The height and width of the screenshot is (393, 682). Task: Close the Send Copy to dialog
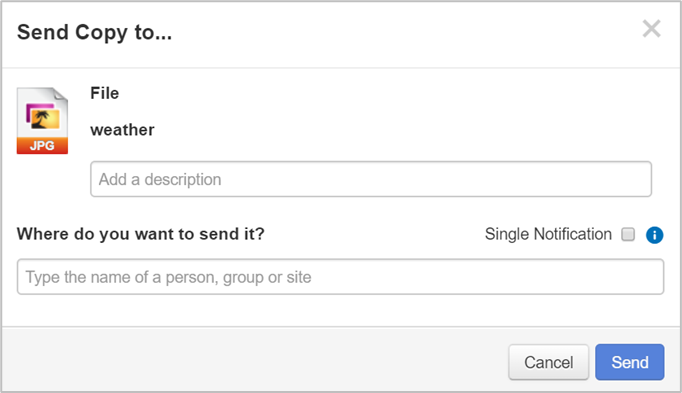[x=652, y=29]
